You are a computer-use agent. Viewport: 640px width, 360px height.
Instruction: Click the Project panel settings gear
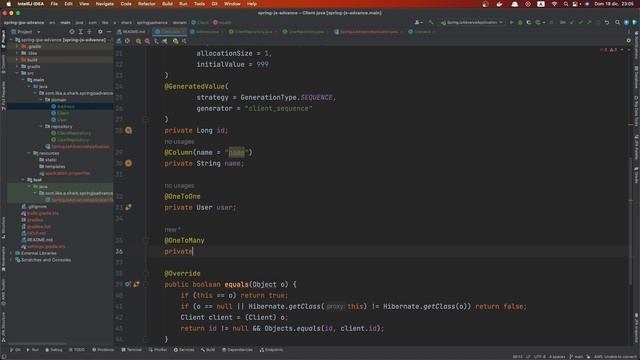100,31
